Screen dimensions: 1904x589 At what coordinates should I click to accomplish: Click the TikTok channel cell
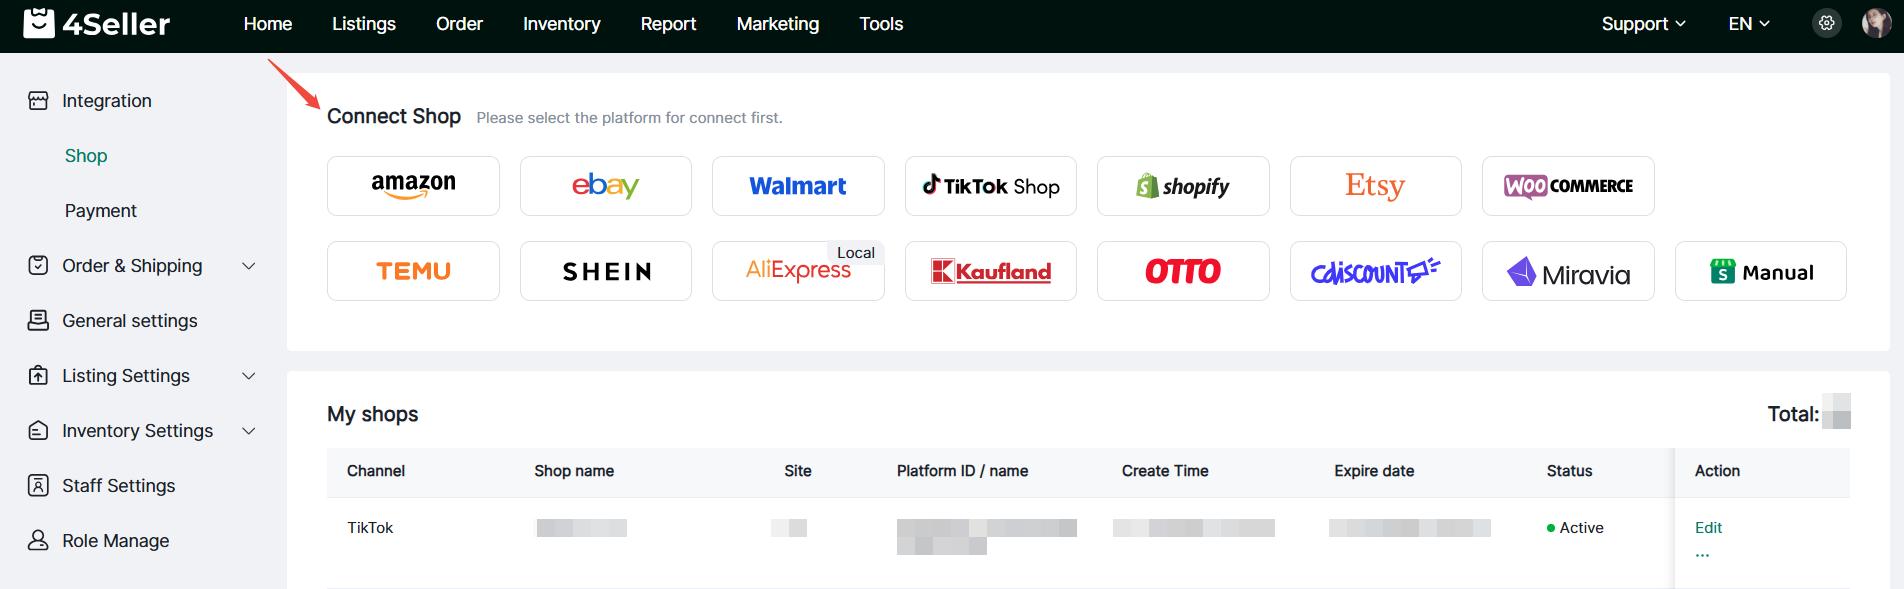[x=370, y=528]
